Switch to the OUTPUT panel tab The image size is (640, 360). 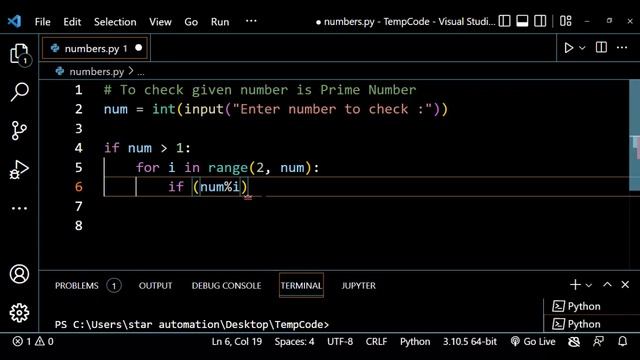point(155,286)
